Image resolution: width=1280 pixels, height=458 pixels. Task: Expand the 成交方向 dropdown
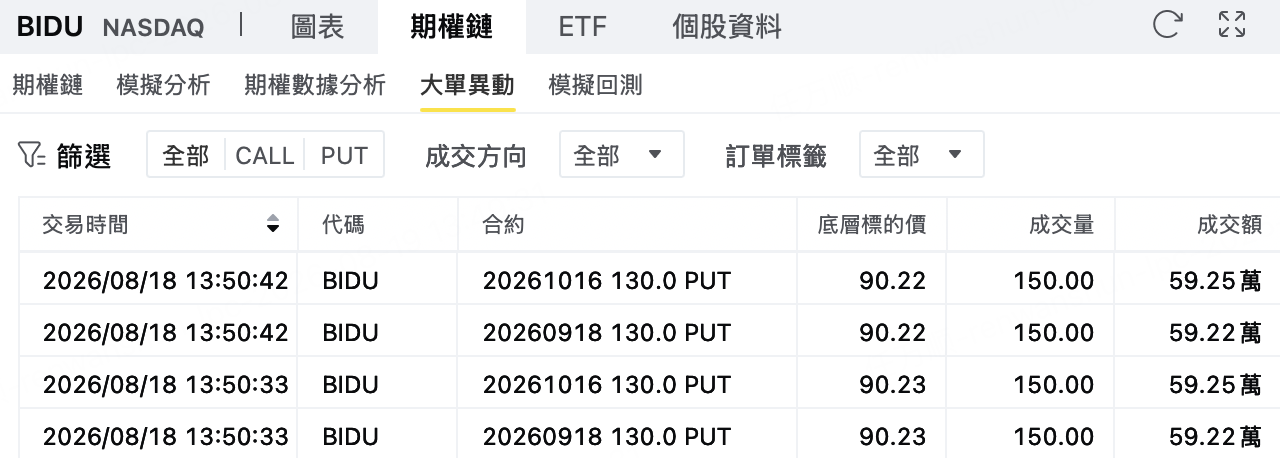621,155
